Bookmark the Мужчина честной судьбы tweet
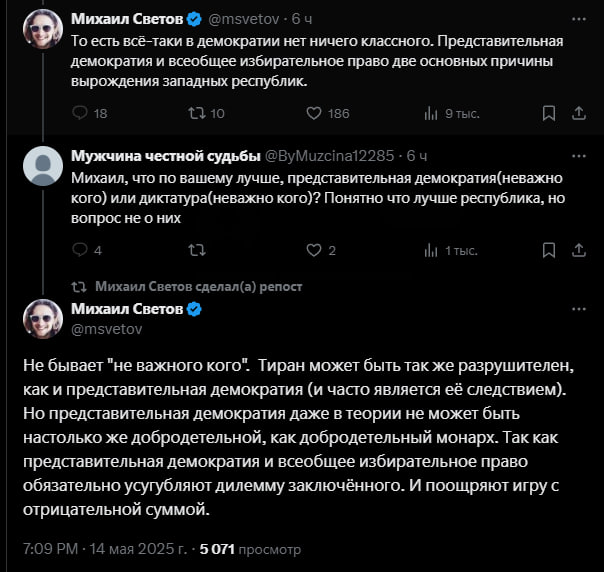The width and height of the screenshot is (604, 572). (548, 250)
